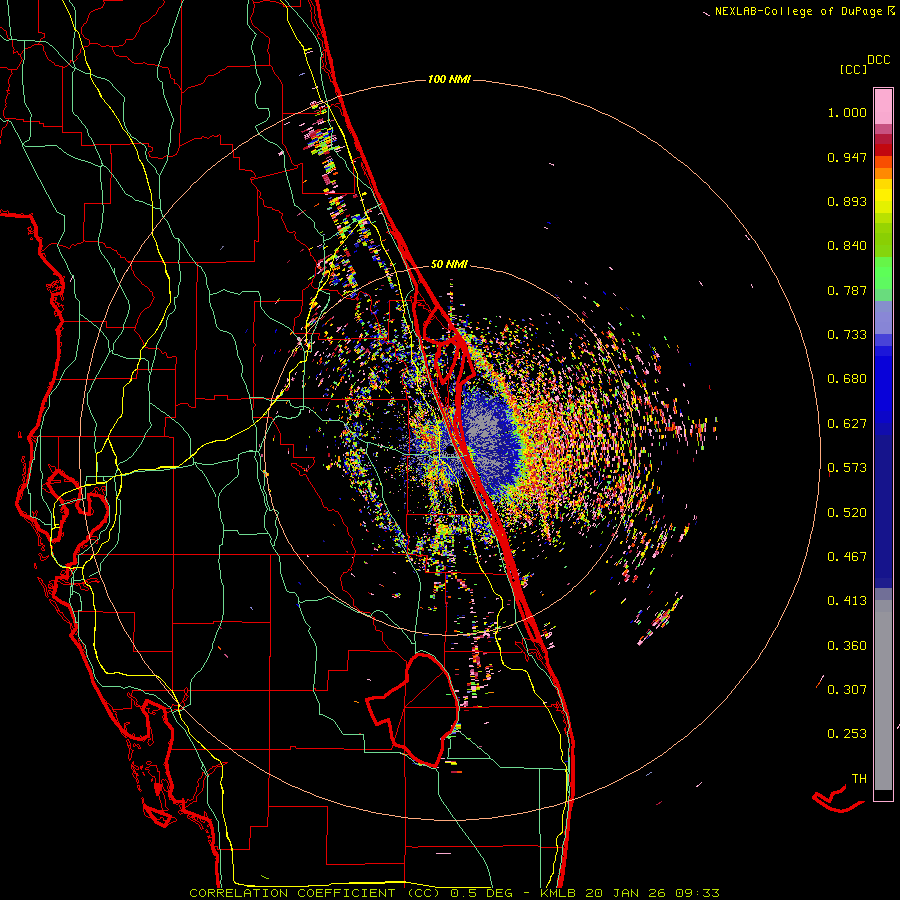Click the 0.307 scale value

tap(847, 690)
